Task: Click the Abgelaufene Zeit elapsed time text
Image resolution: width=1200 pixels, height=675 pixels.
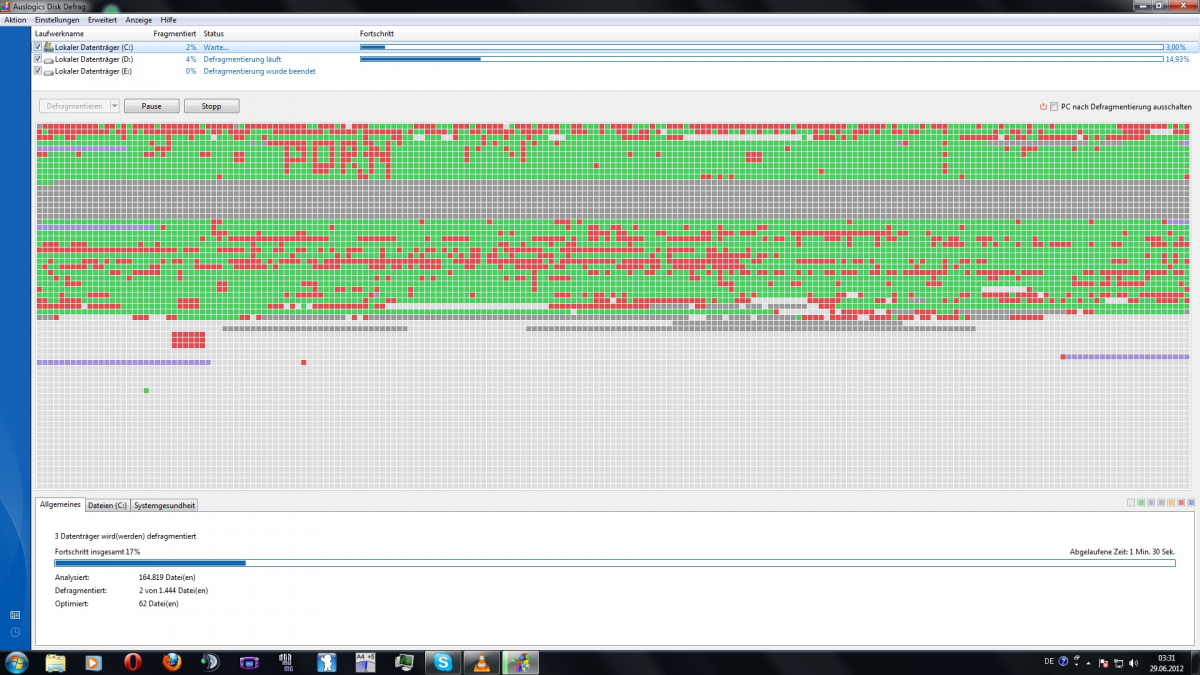Action: tap(1122, 551)
